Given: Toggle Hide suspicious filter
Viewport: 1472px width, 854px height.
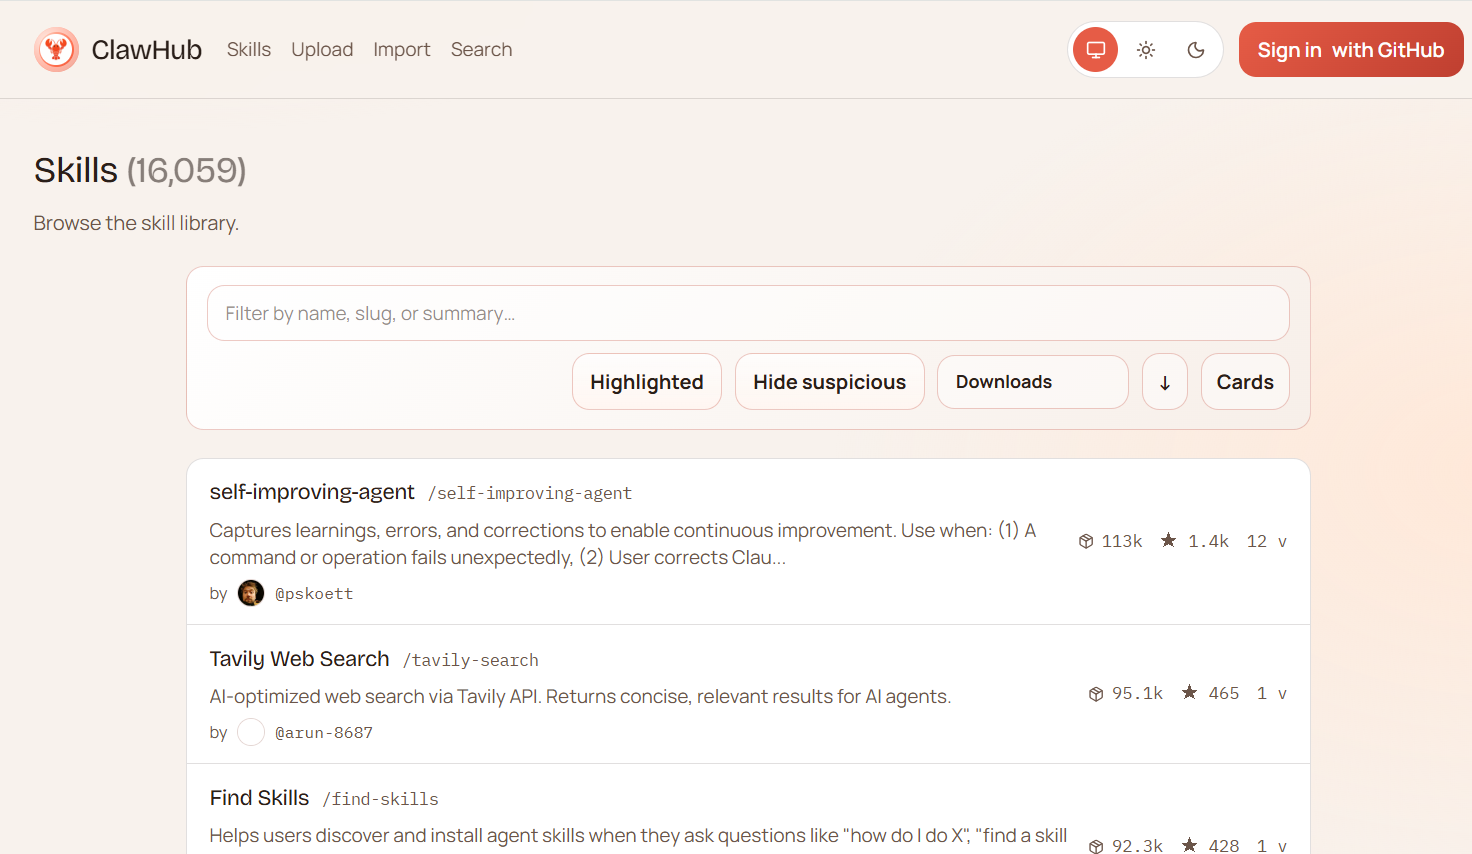Looking at the screenshot, I should [x=830, y=382].
